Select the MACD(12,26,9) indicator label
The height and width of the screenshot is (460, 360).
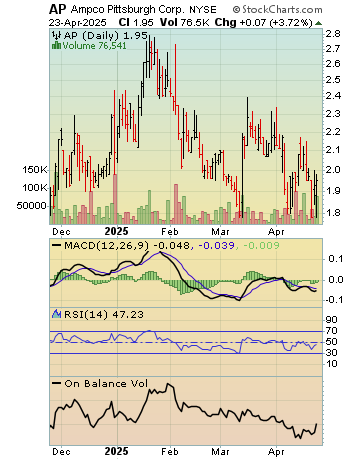pos(106,246)
